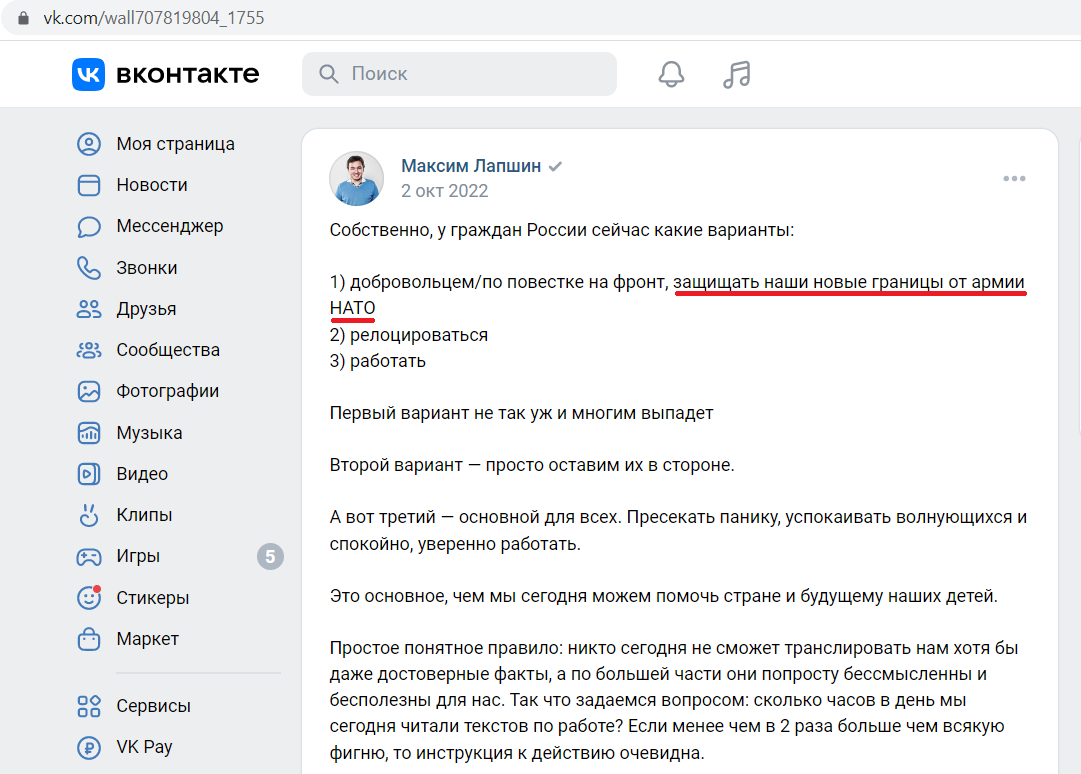Click the Фотографии picture icon
Screen dimensions: 1081x774
click(x=89, y=391)
